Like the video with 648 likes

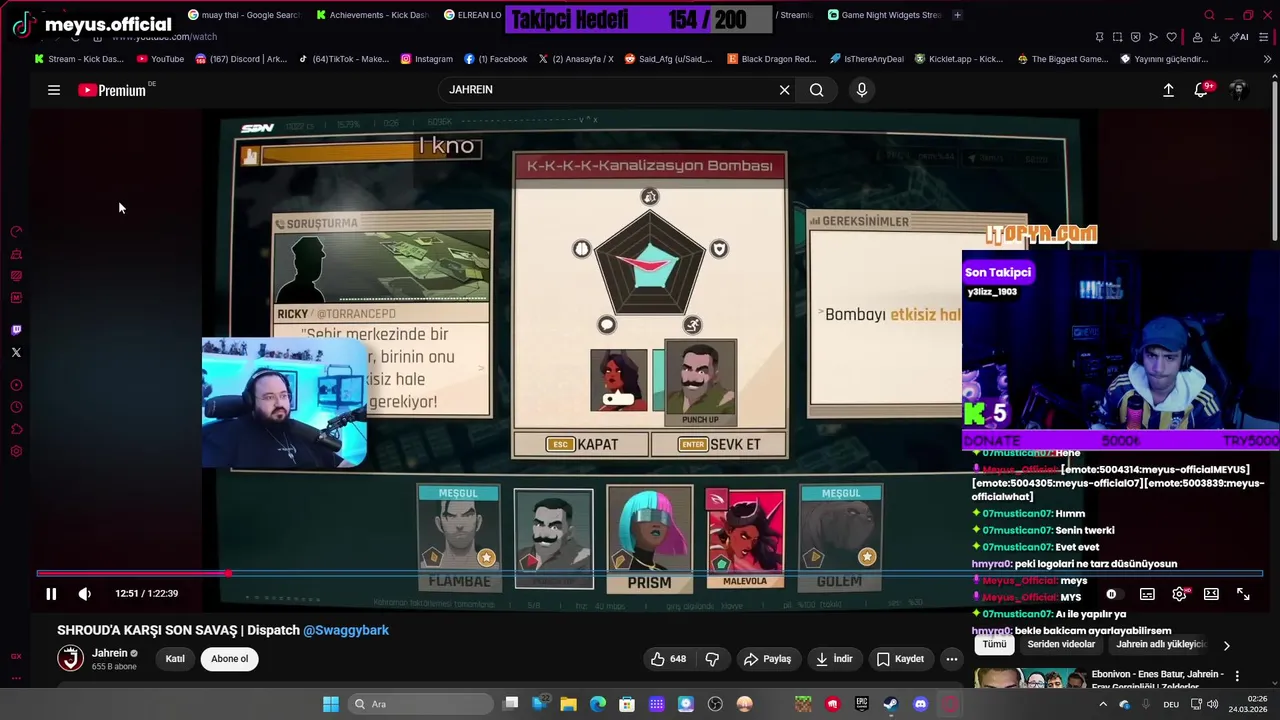[x=668, y=659]
